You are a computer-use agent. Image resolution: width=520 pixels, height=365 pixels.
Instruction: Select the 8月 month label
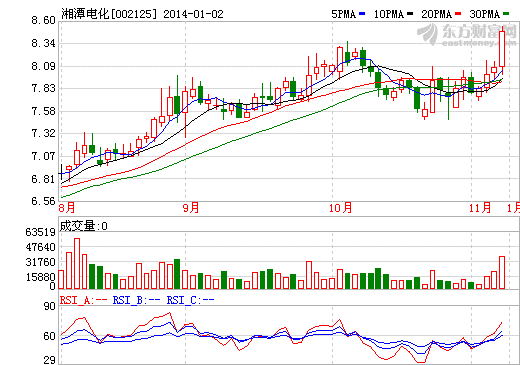tap(67, 208)
